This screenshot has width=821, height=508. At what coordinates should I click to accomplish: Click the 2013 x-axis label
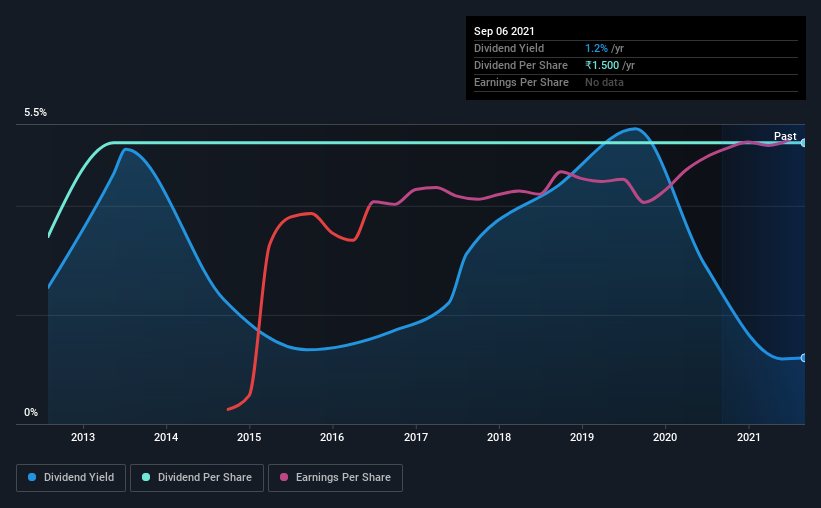point(83,437)
